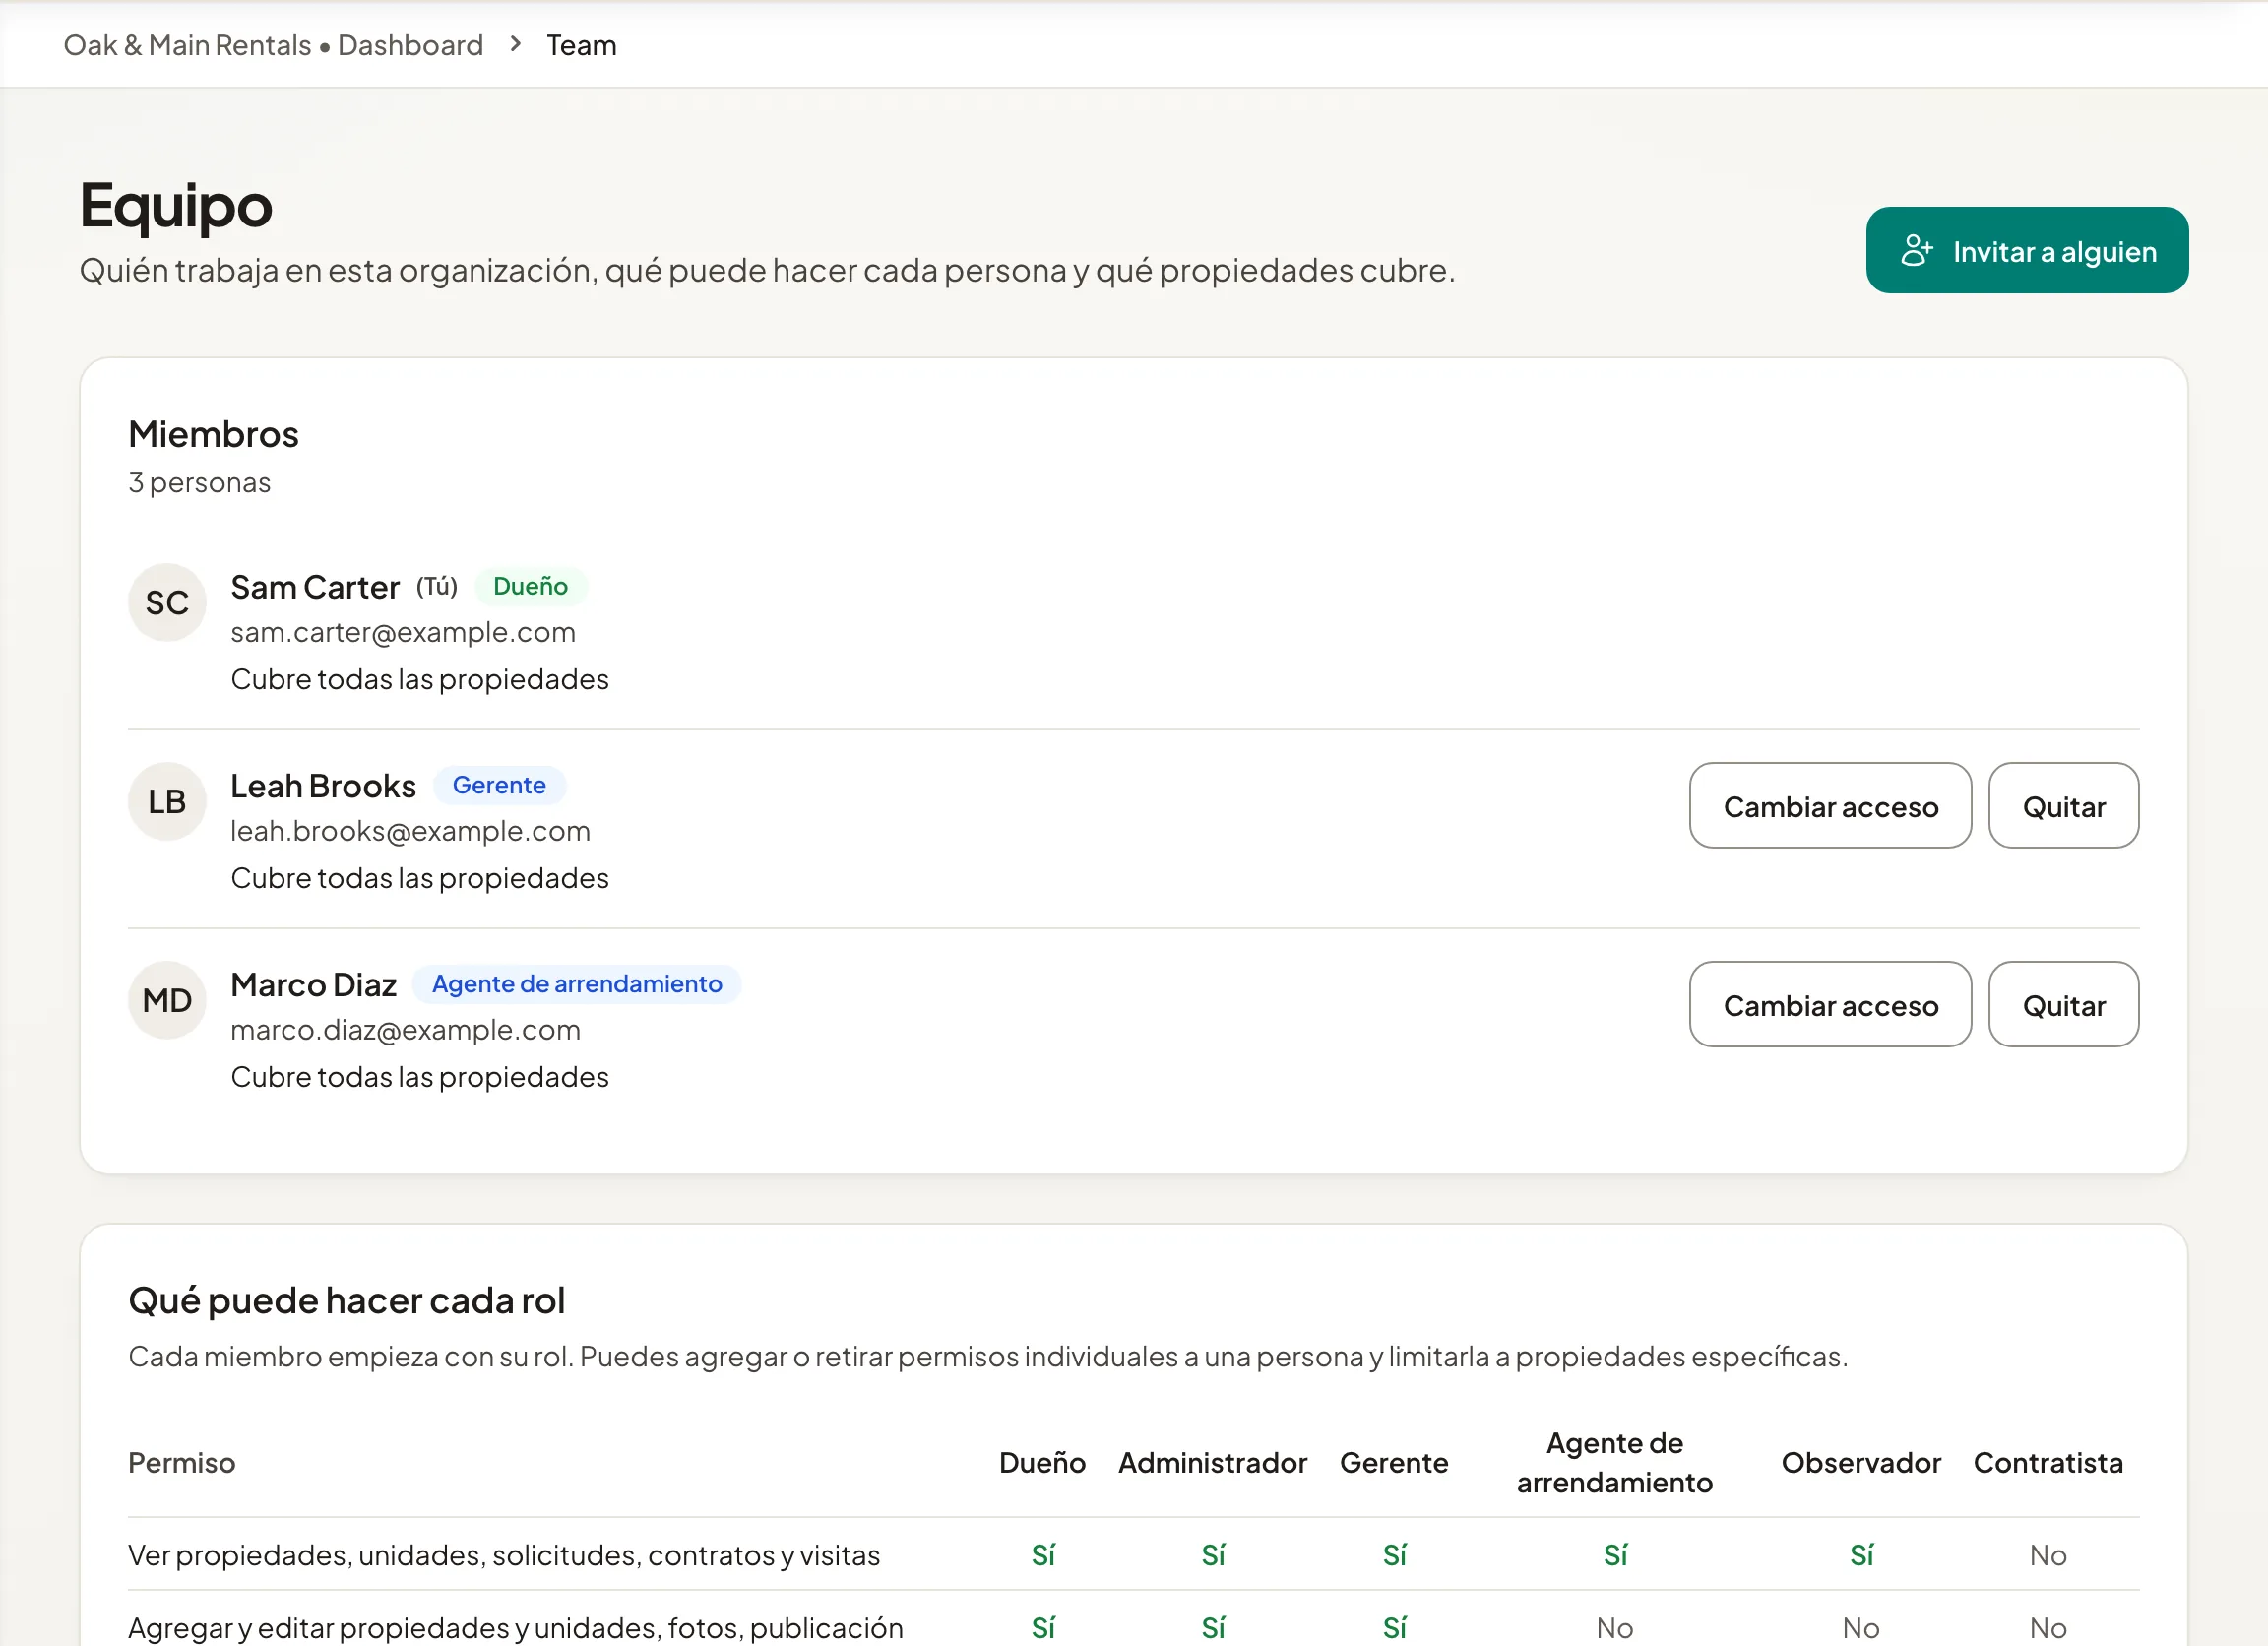Click the Gerente role badge of Leah Brooks
Image resolution: width=2268 pixels, height=1646 pixels.
(x=499, y=785)
